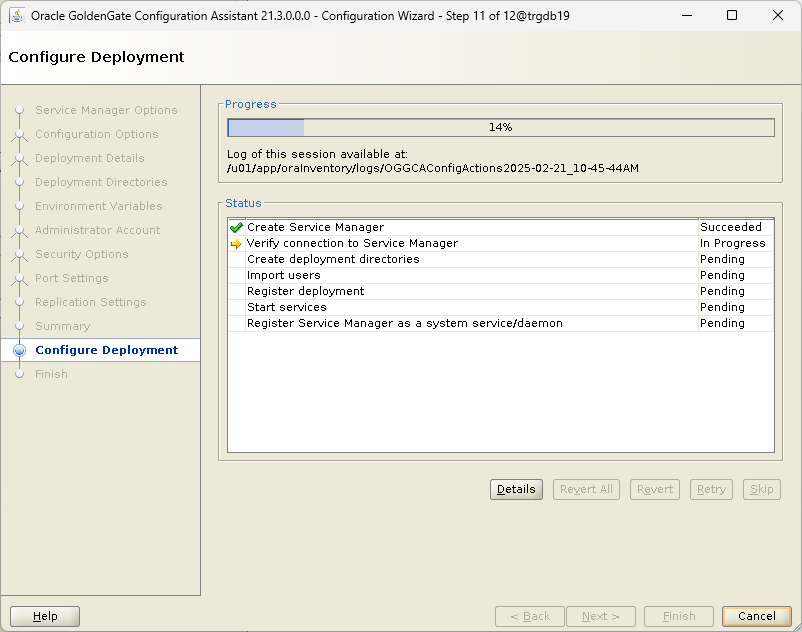Image resolution: width=802 pixels, height=632 pixels.
Task: Click the Revert All button
Action: point(586,489)
